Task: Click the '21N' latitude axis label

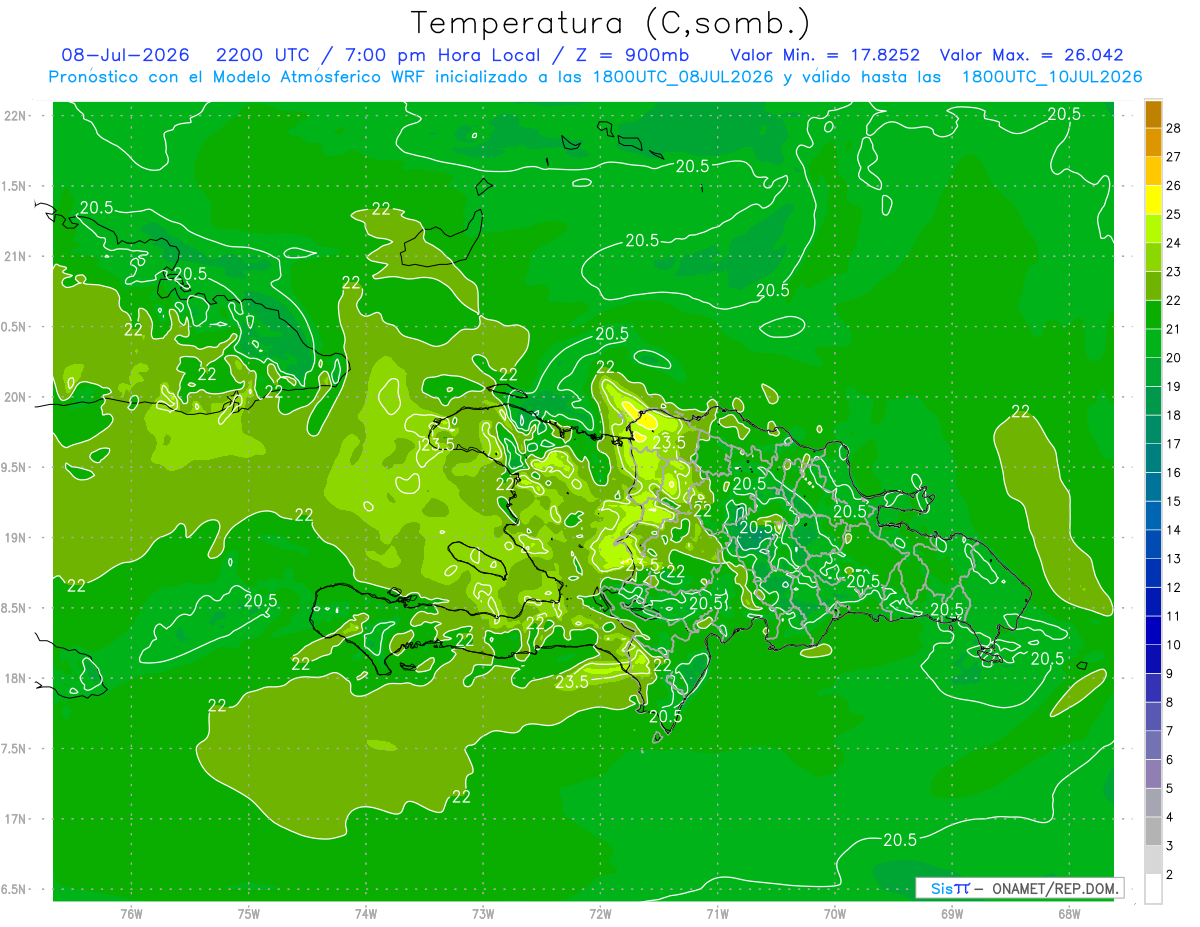Action: pos(16,257)
